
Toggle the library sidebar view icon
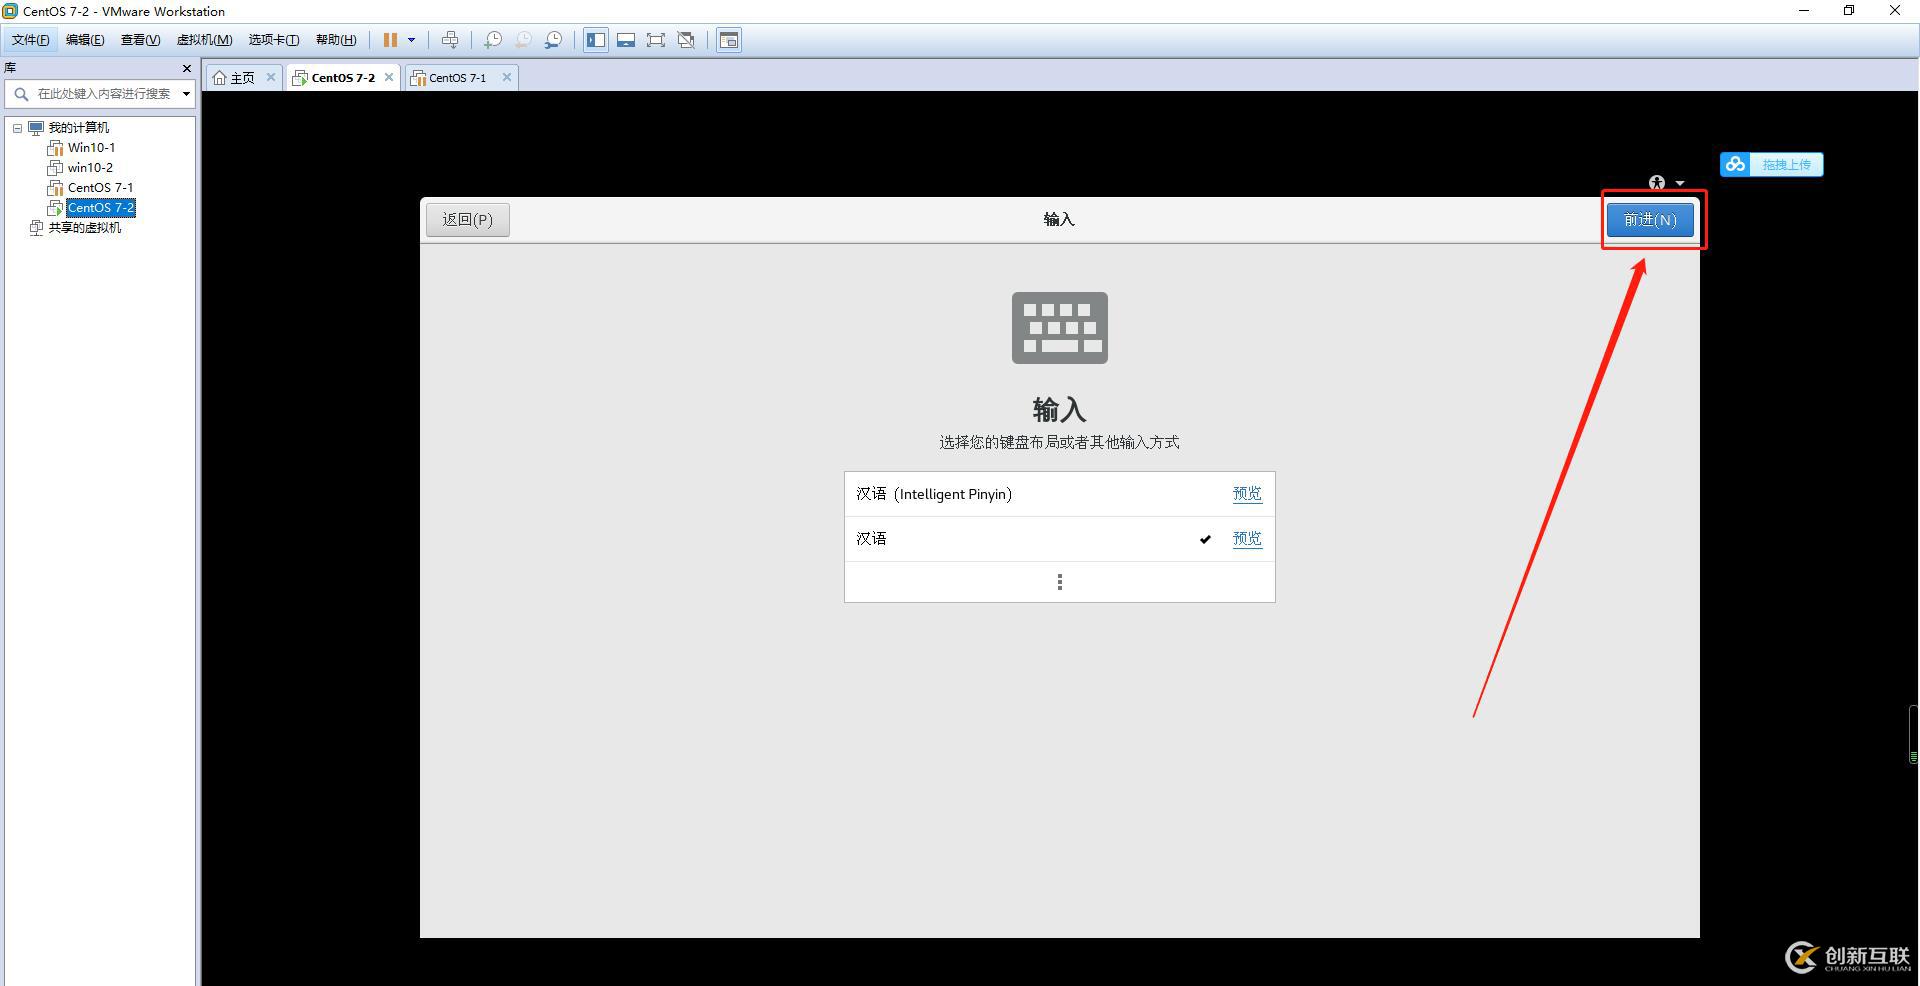coord(596,40)
